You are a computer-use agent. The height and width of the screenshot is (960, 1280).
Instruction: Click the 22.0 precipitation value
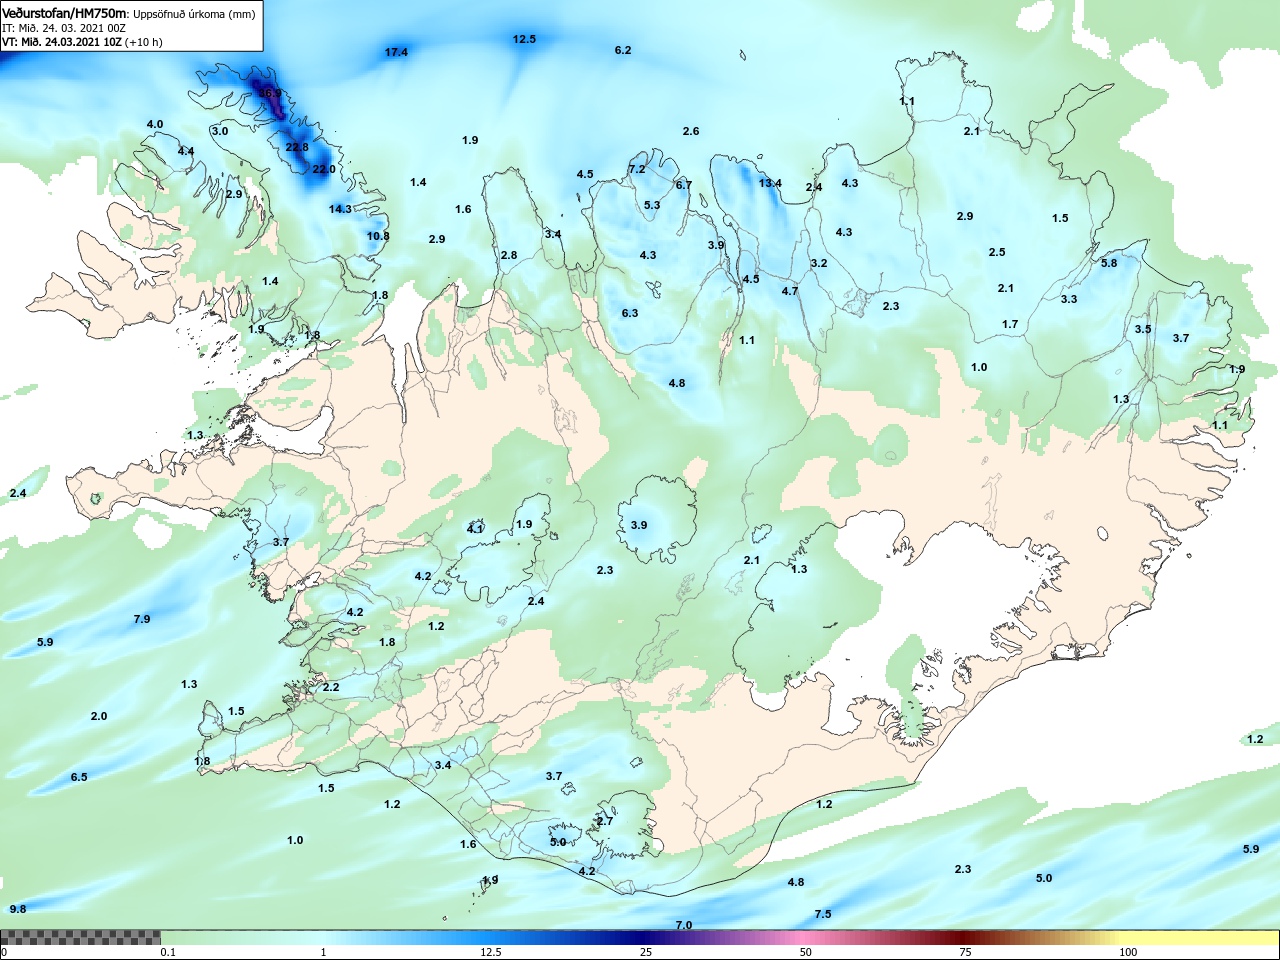click(324, 169)
